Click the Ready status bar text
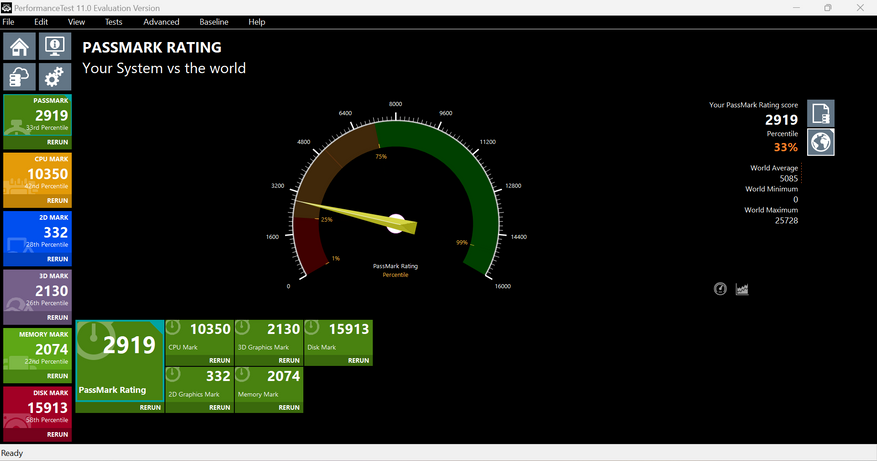The width and height of the screenshot is (877, 461). coord(12,453)
